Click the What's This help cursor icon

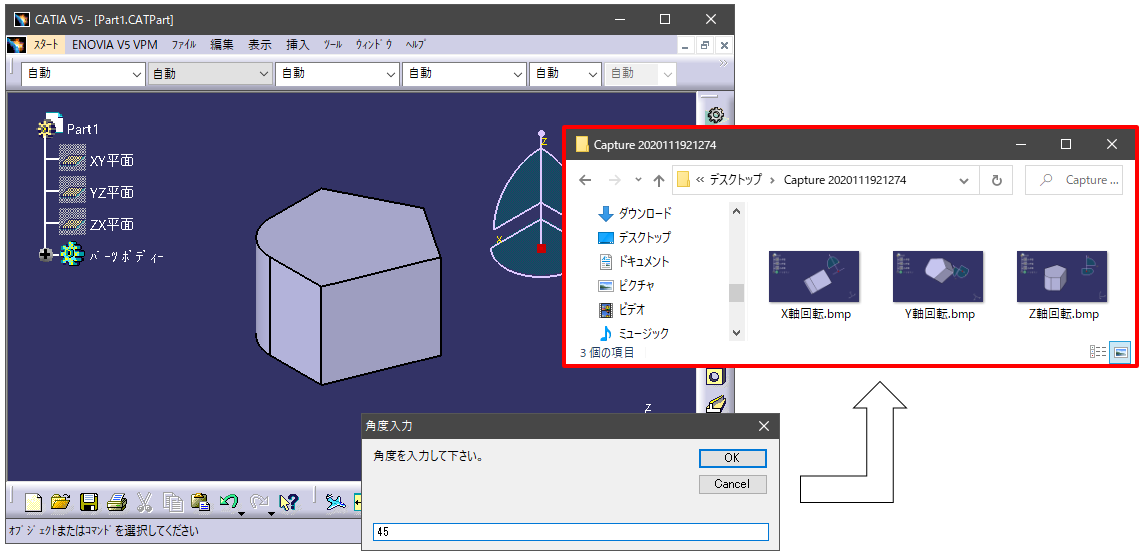[288, 502]
